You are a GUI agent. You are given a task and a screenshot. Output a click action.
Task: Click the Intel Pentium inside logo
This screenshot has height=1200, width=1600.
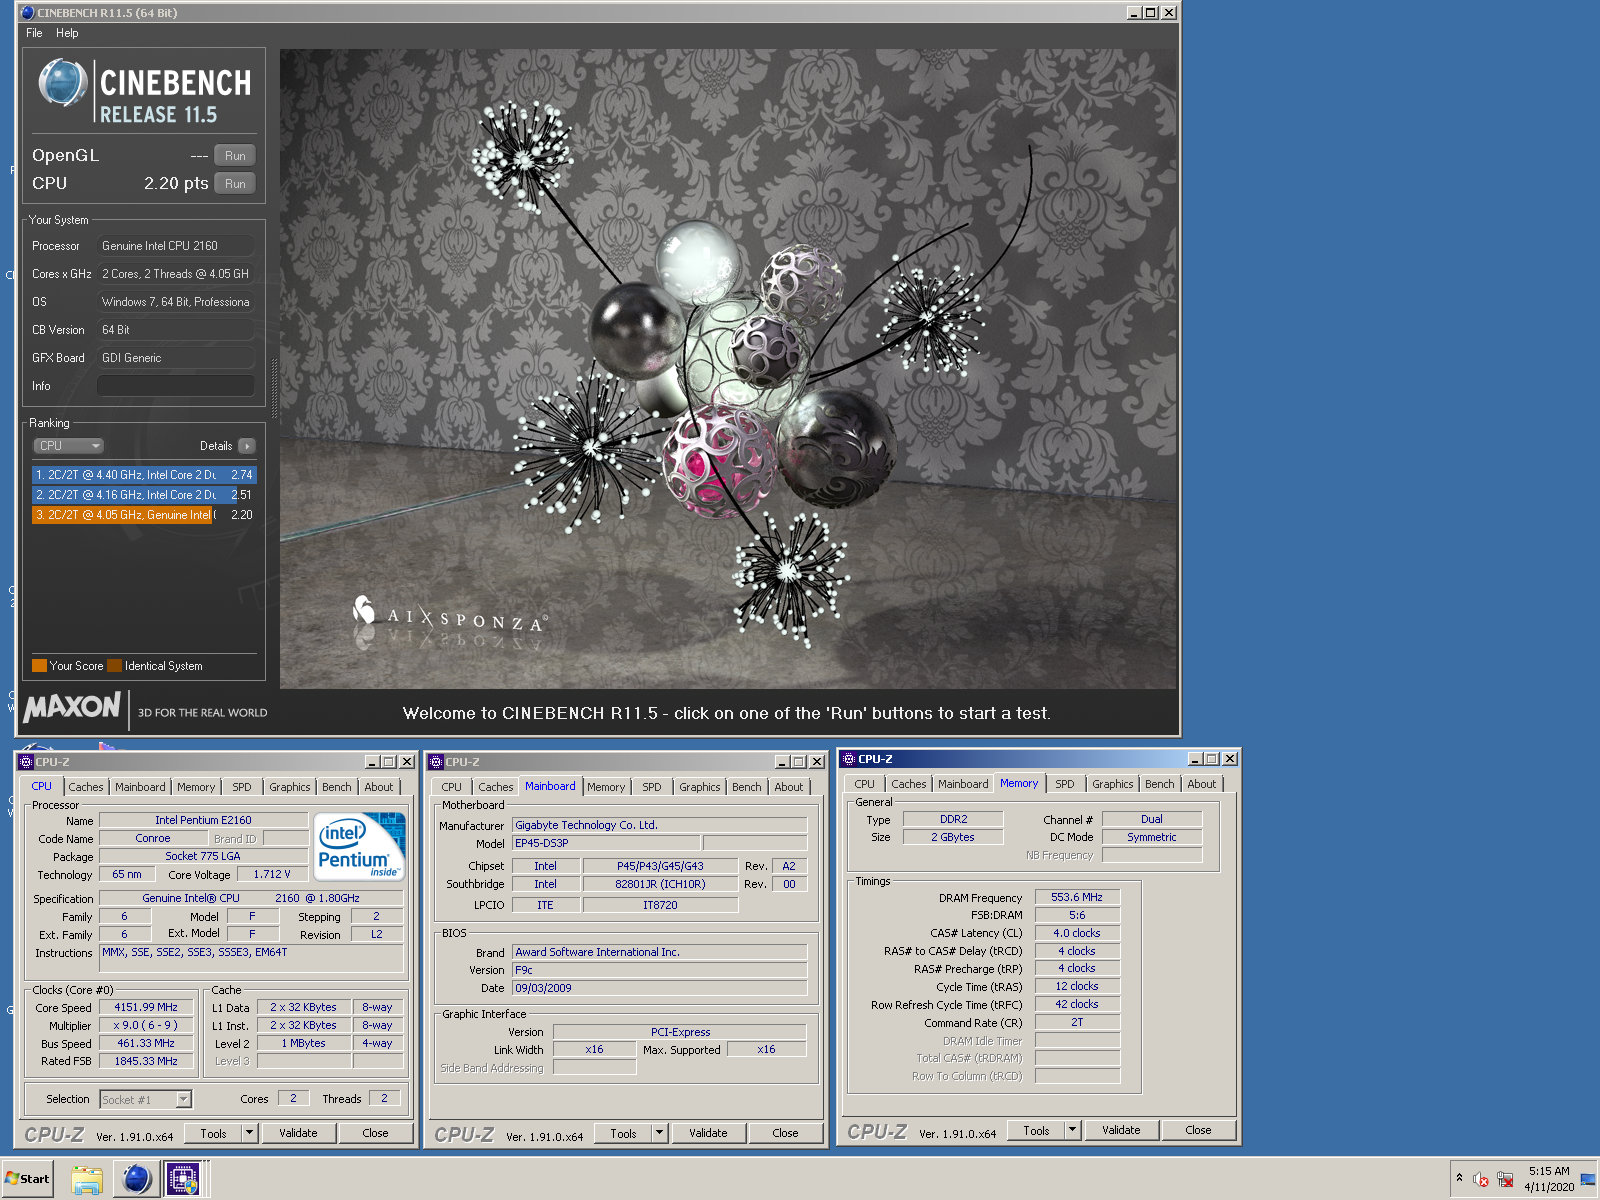[360, 846]
